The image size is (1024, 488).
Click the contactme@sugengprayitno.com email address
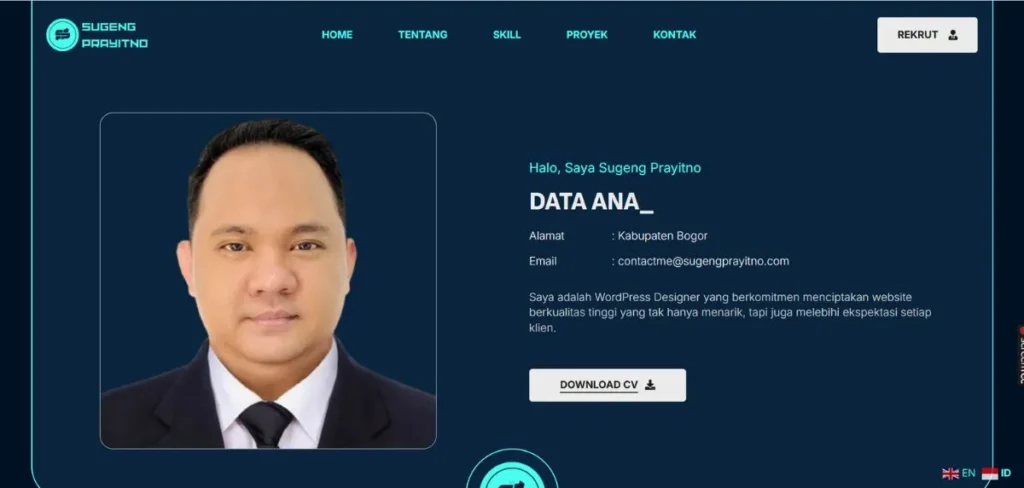pos(703,261)
